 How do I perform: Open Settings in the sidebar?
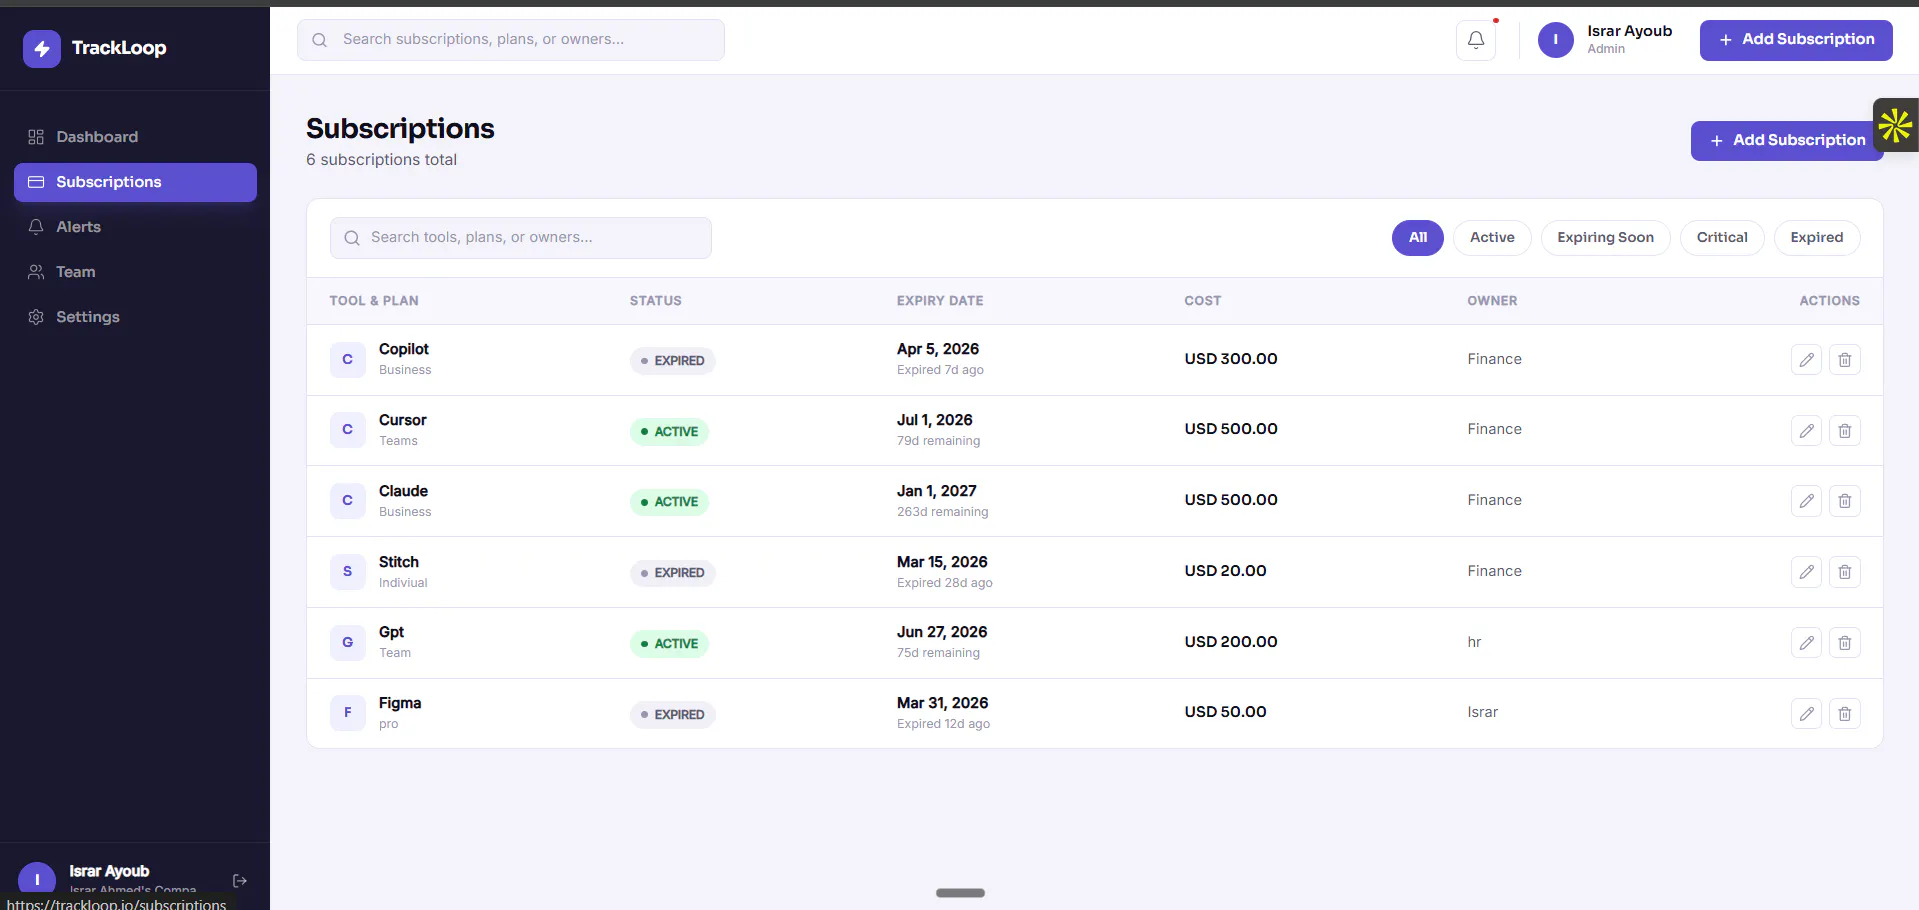(135, 317)
